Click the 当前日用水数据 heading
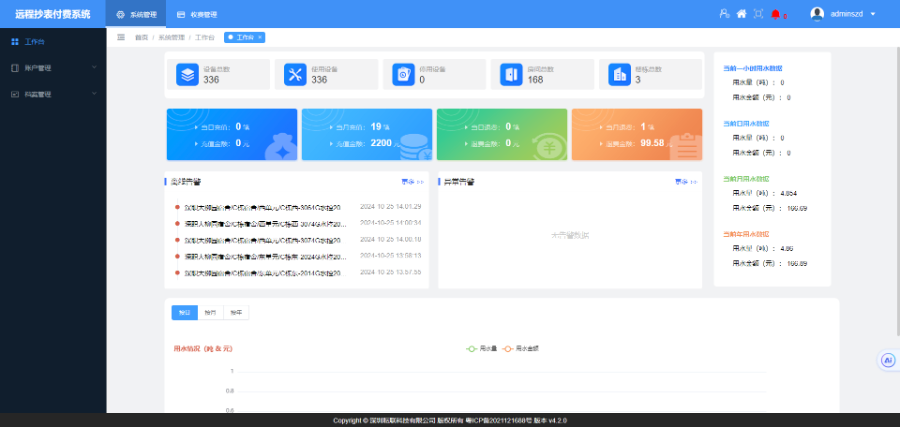Image resolution: width=900 pixels, height=427 pixels. [x=746, y=123]
